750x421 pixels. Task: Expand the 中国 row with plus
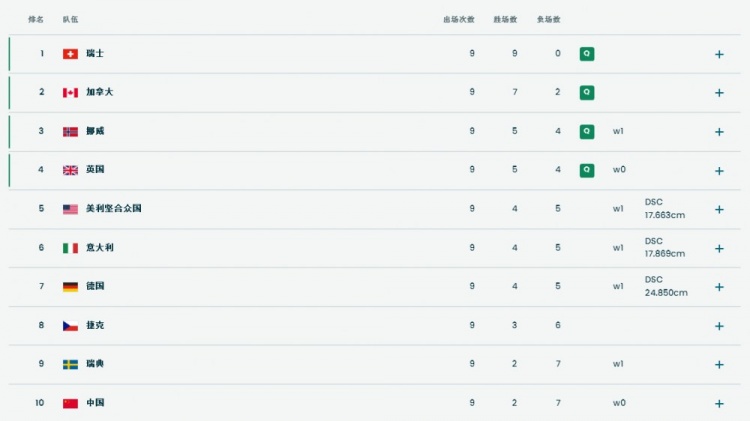click(x=718, y=403)
